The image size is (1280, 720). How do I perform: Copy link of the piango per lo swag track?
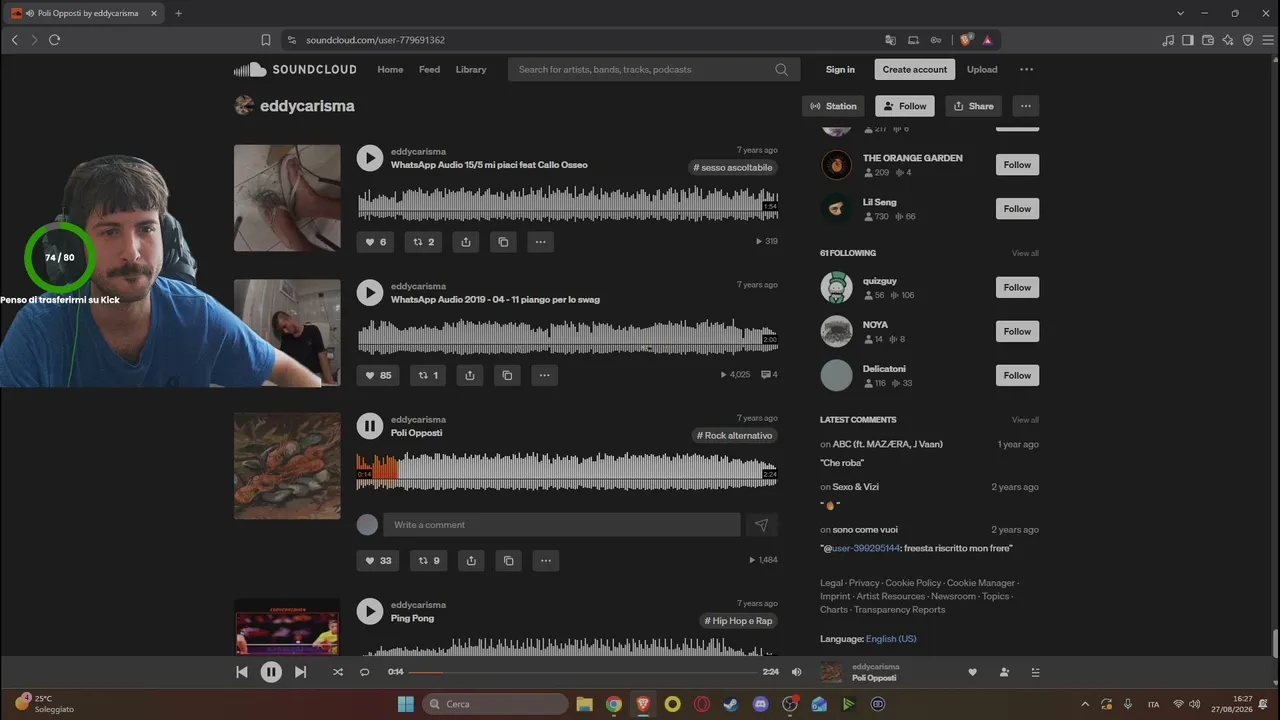(507, 375)
